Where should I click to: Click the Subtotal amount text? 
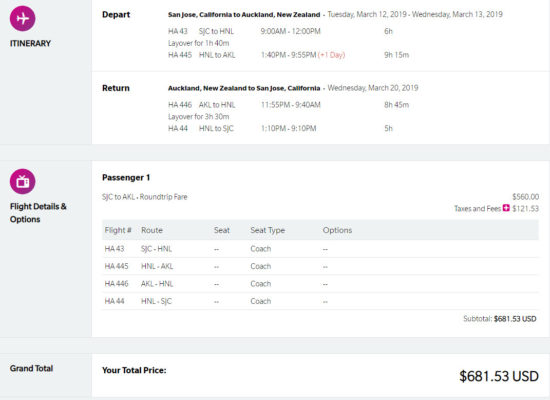[x=515, y=319]
